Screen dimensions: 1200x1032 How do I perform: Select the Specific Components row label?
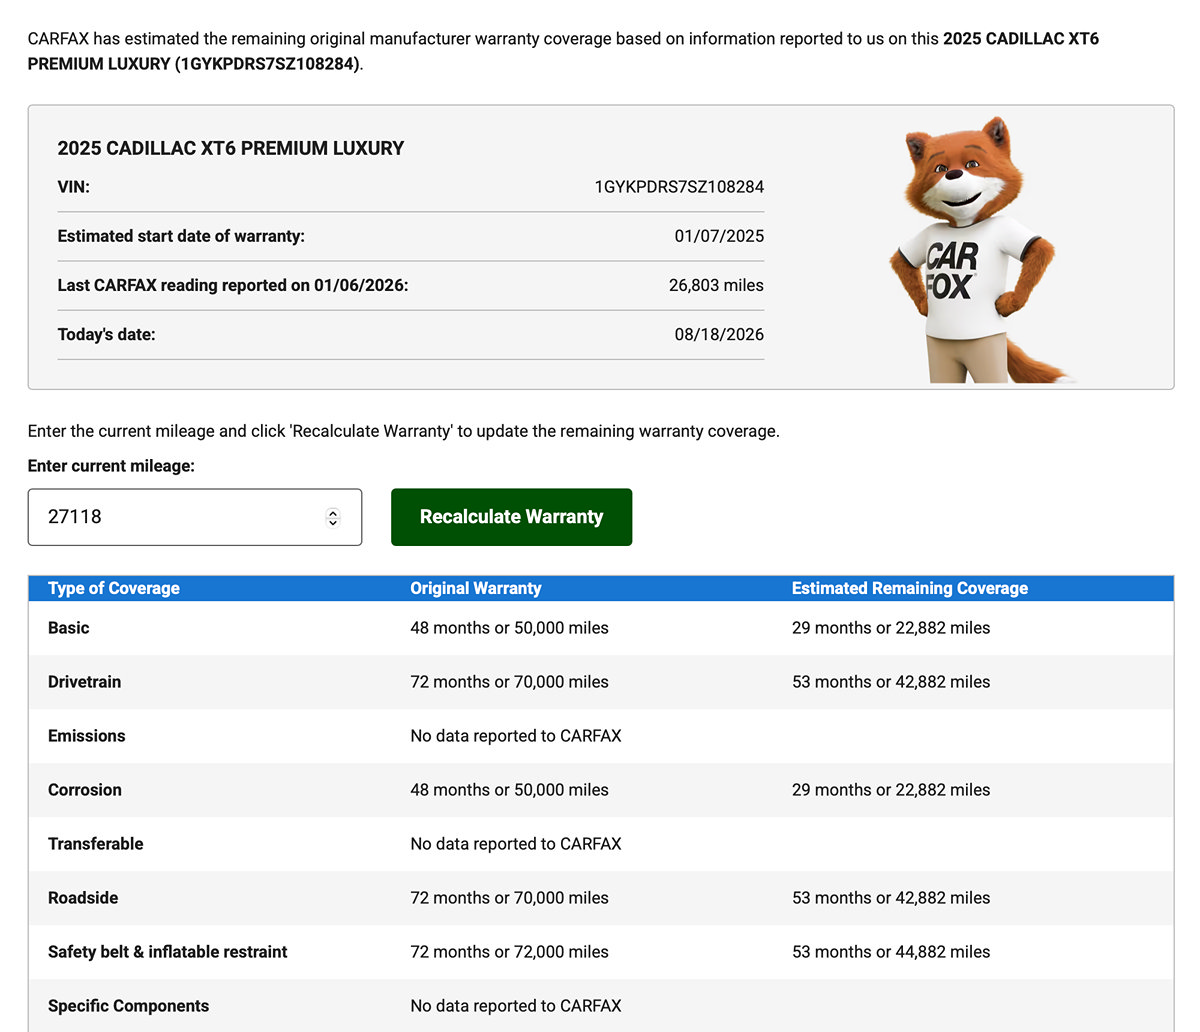tap(129, 1006)
